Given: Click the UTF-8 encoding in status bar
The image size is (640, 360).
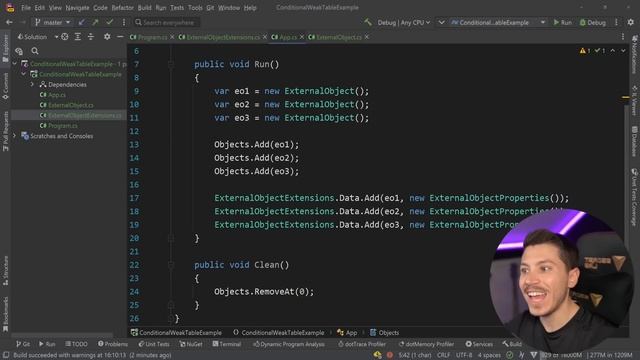Looking at the screenshot, I should 464,355.
